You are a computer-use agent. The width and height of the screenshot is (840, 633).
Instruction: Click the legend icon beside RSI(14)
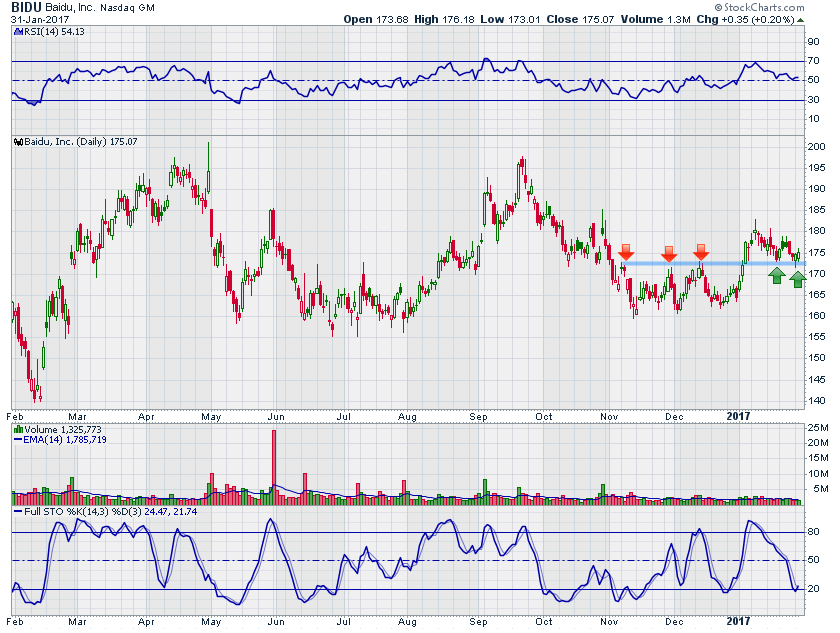[16, 32]
